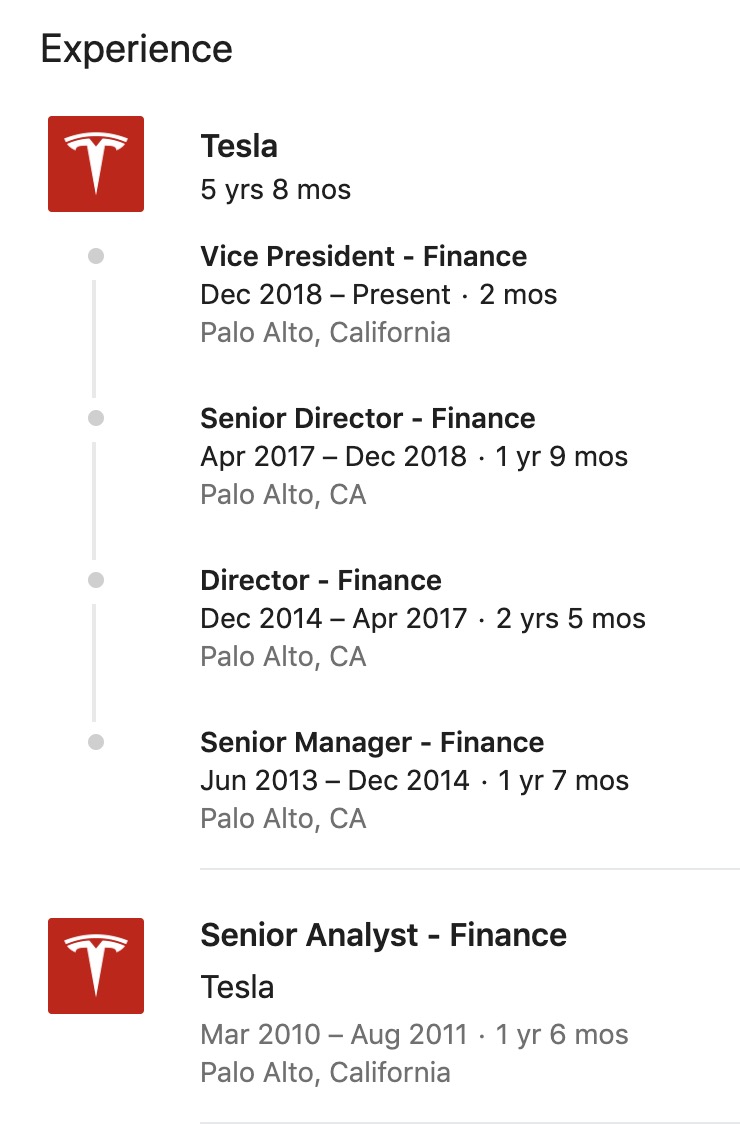The width and height of the screenshot is (740, 1126).
Task: Click the Tesla logo beside the 5 yrs 8 mos entry
Action: (96, 164)
